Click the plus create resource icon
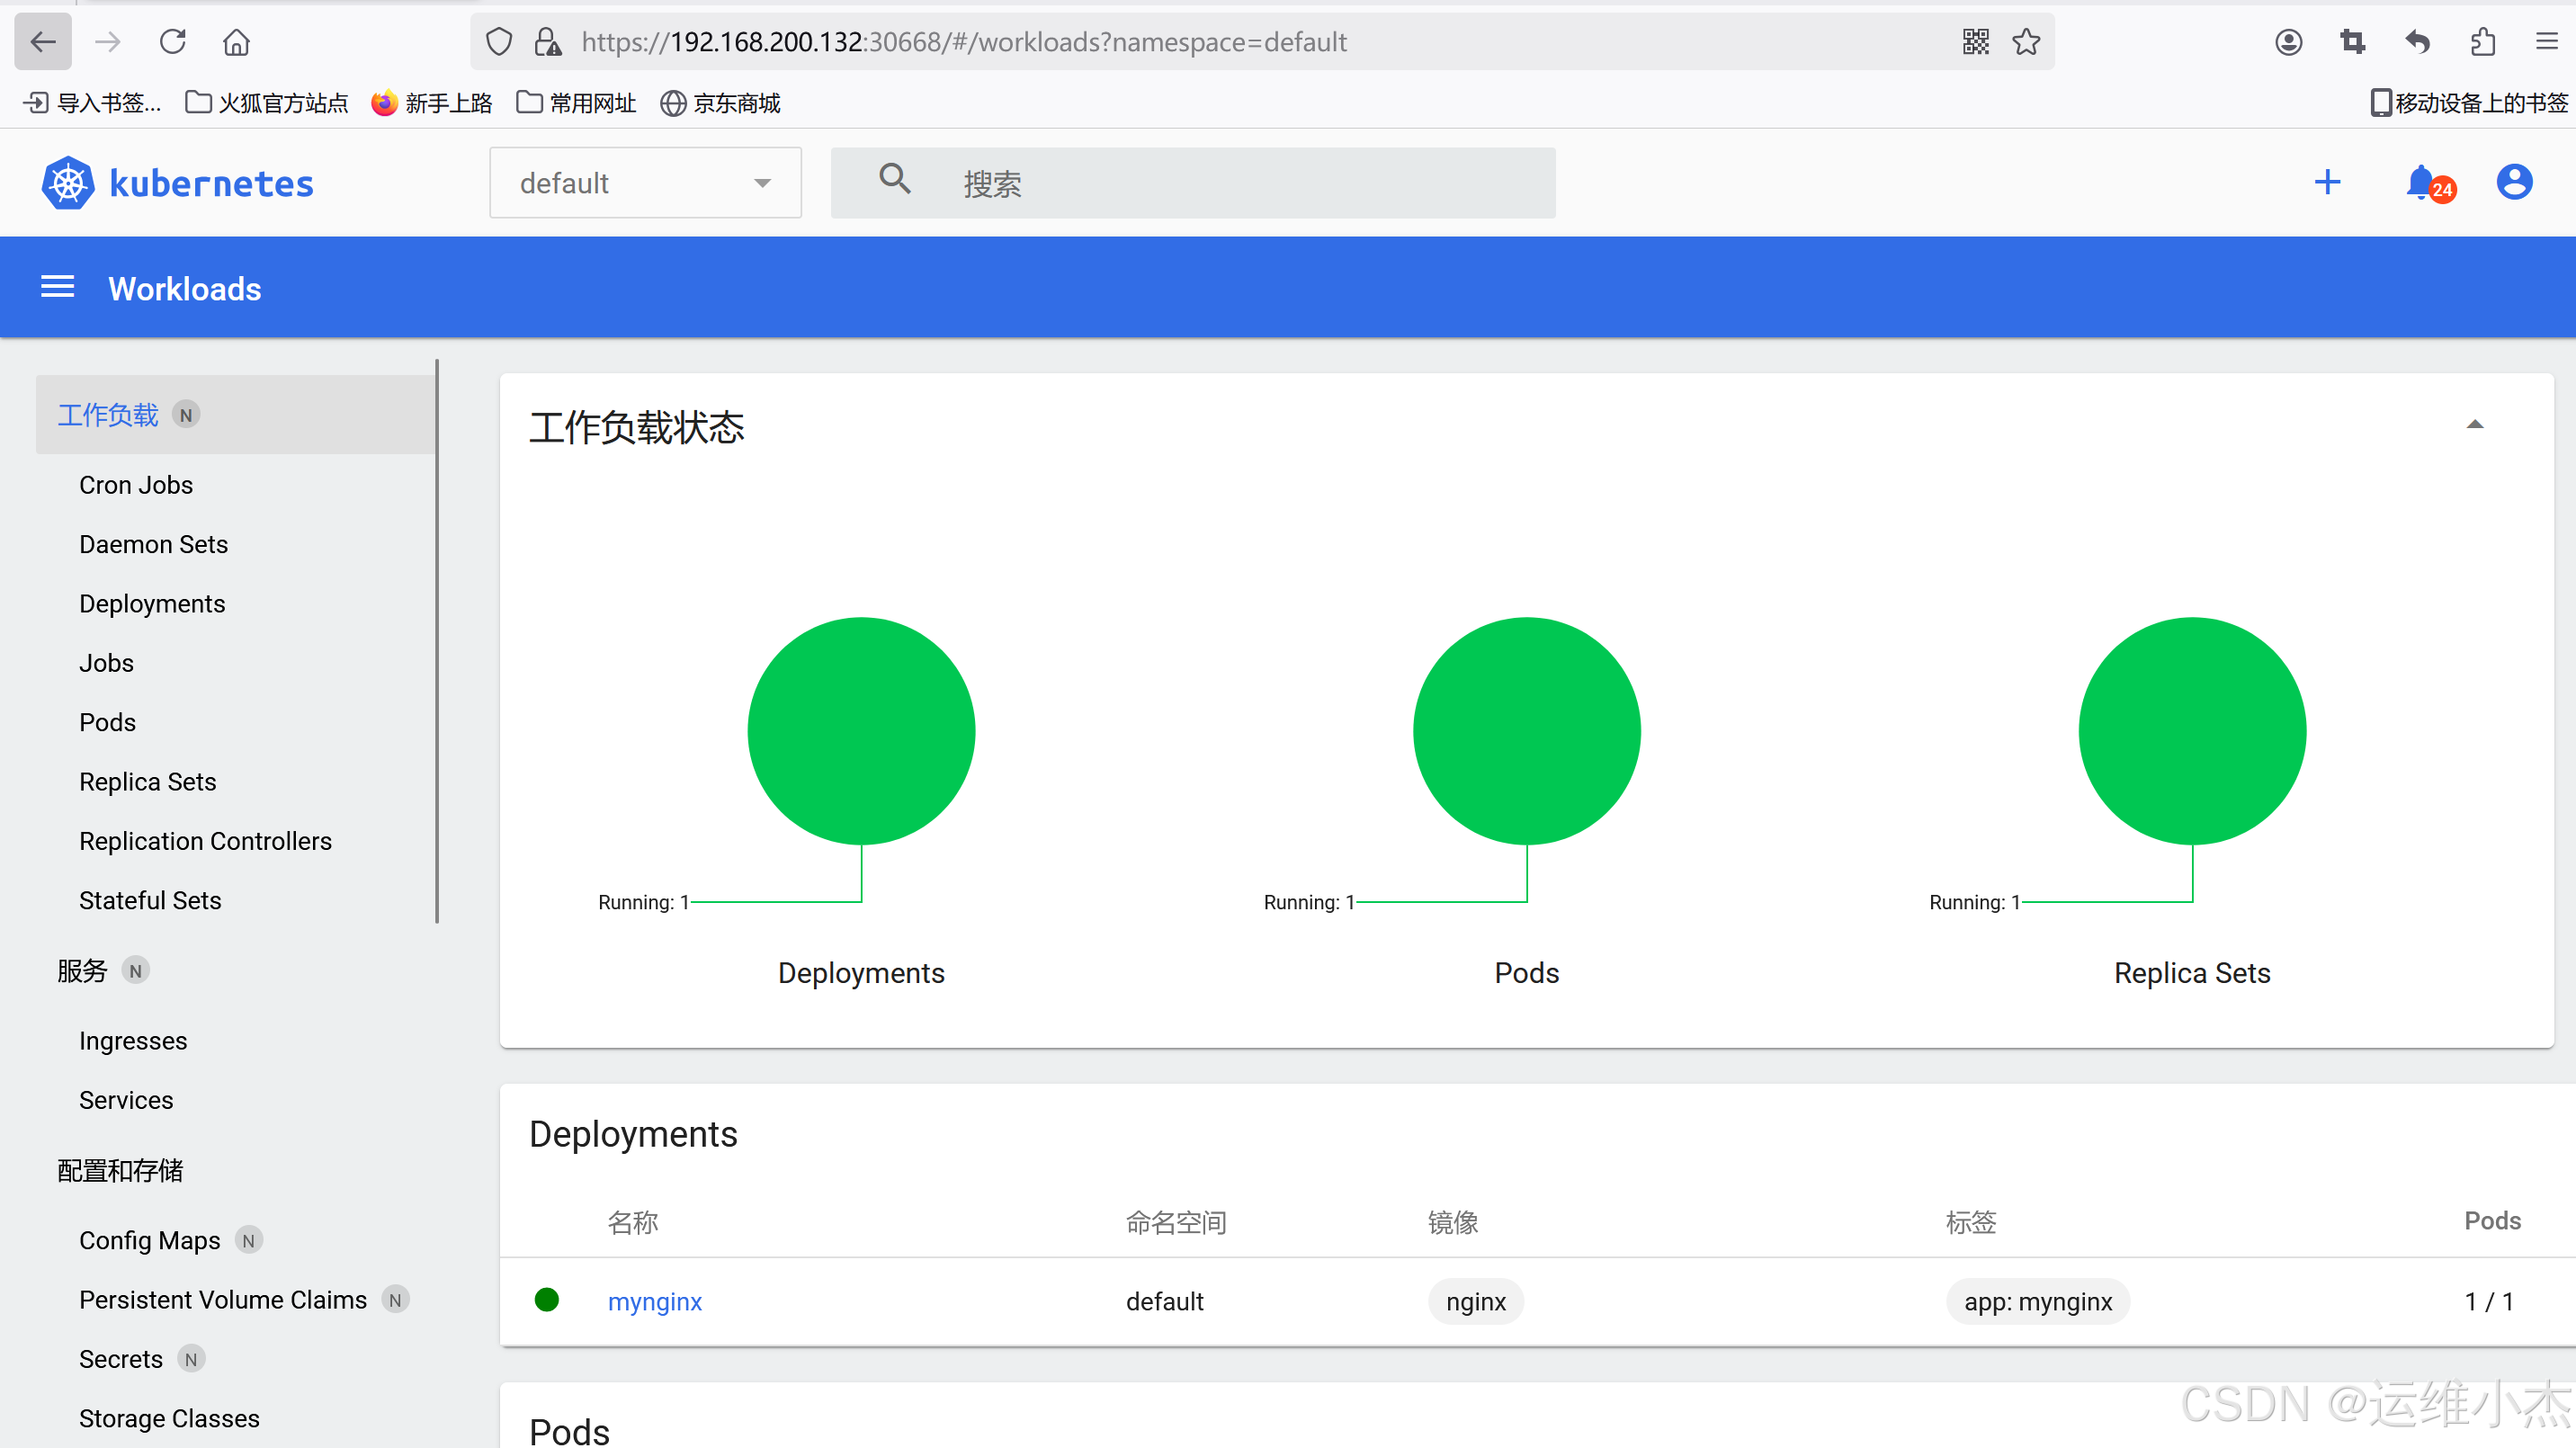The width and height of the screenshot is (2576, 1448). pyautogui.click(x=2327, y=182)
